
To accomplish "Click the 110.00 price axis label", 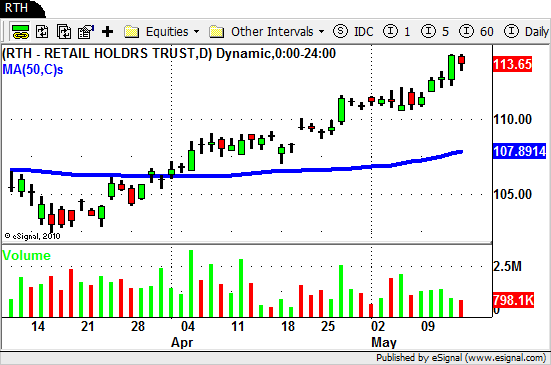I will (512, 119).
